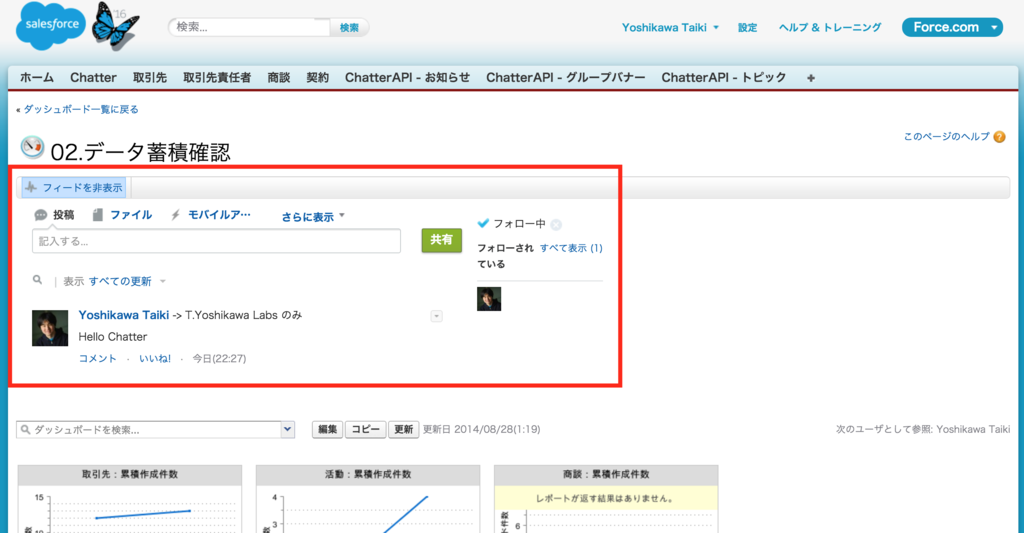Click the top 検索 search field
The height and width of the screenshot is (533, 1024).
(x=251, y=27)
